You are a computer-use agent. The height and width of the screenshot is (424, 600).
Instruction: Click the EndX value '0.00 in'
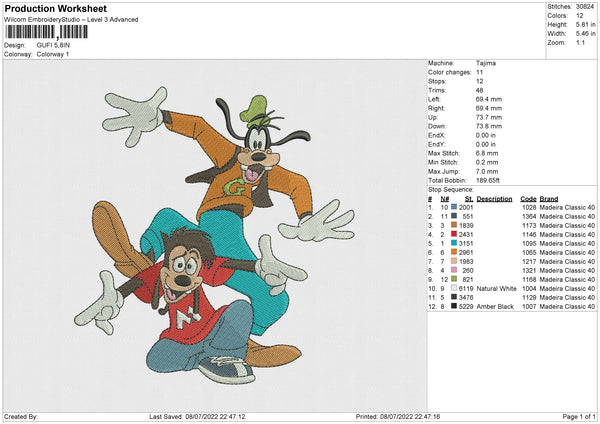click(486, 135)
